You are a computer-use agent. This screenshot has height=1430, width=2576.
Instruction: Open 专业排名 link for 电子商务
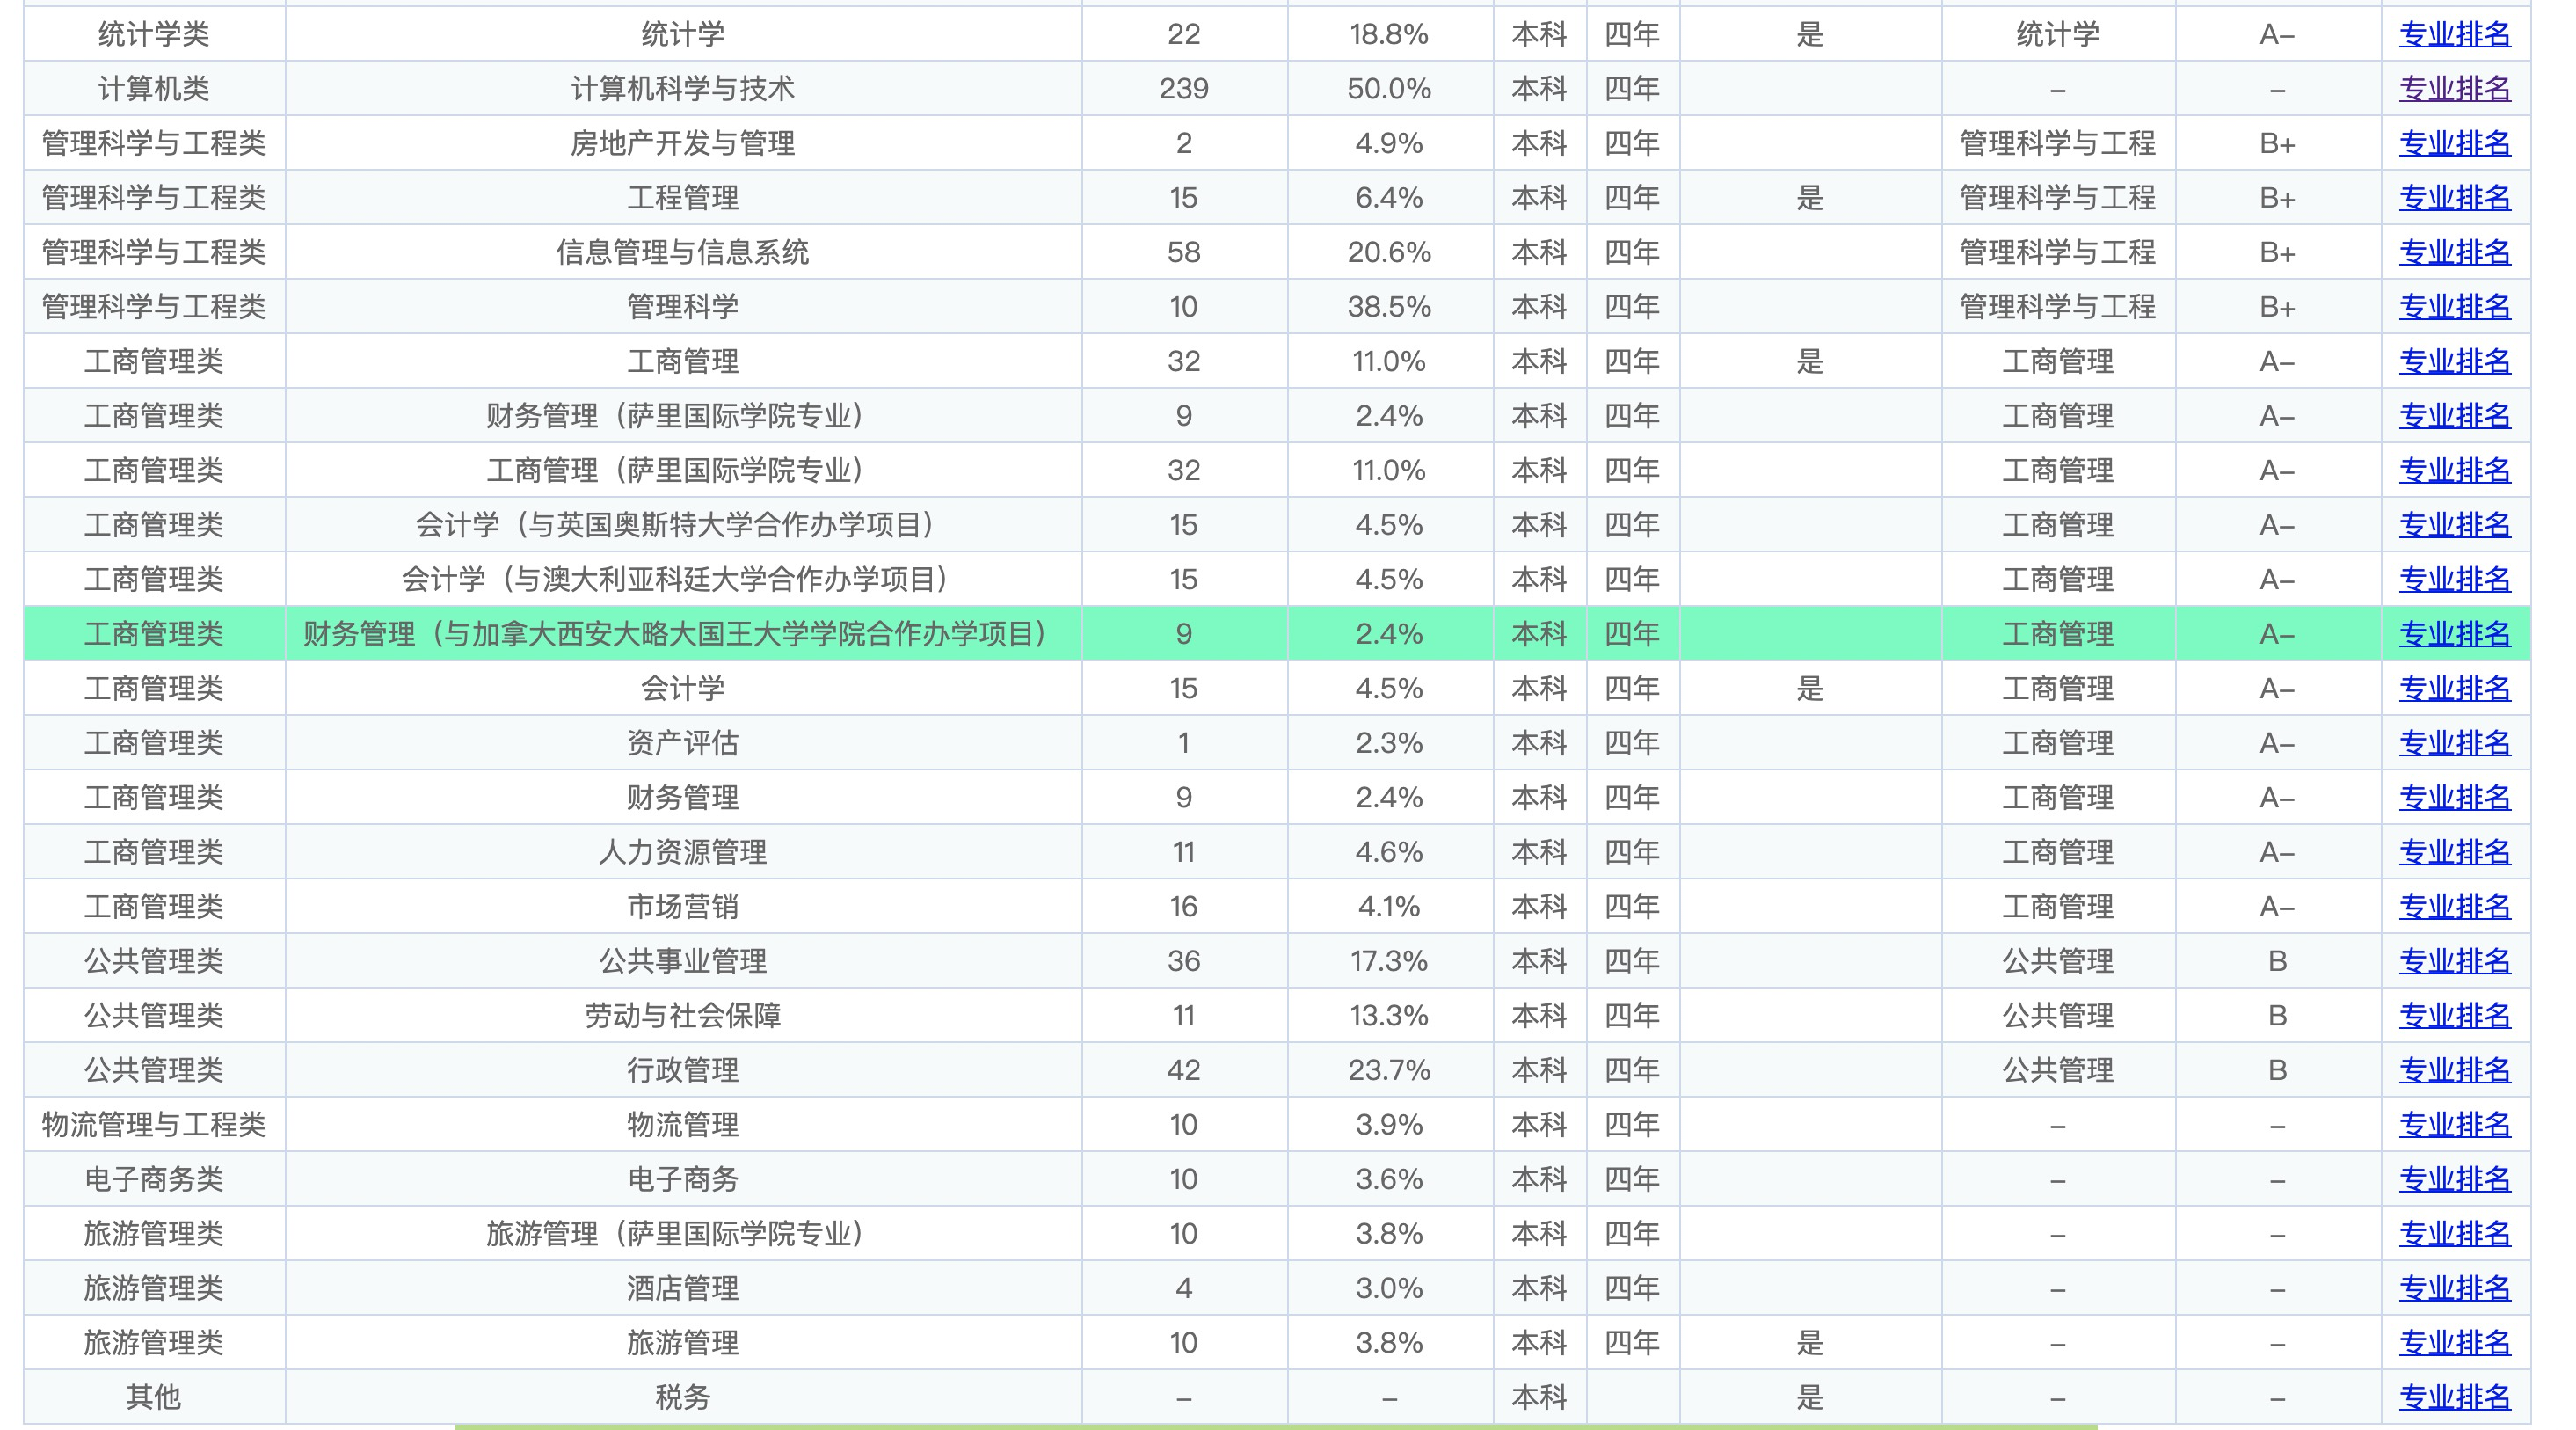(x=2454, y=1179)
